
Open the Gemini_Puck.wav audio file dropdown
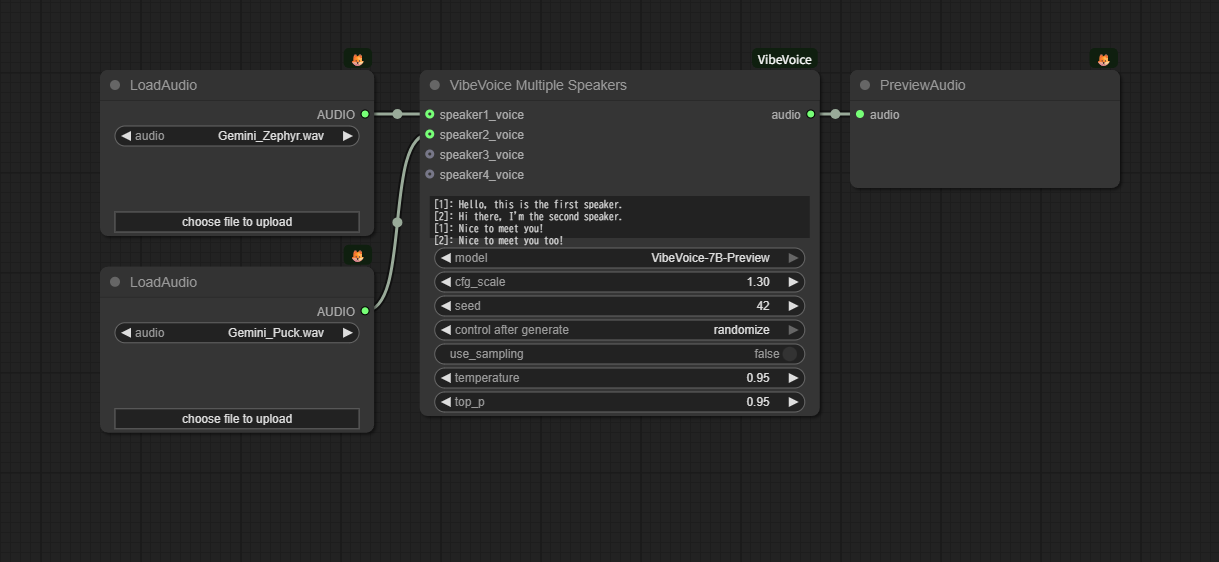pos(237,333)
